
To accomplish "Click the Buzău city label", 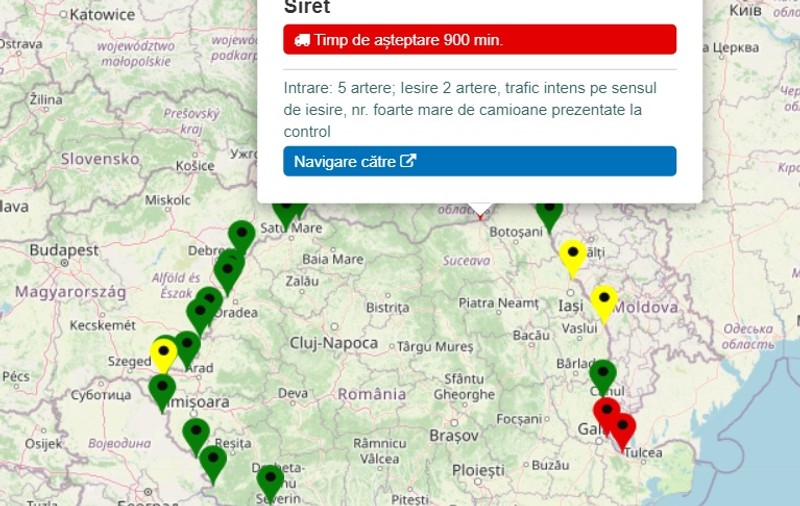I will (551, 465).
